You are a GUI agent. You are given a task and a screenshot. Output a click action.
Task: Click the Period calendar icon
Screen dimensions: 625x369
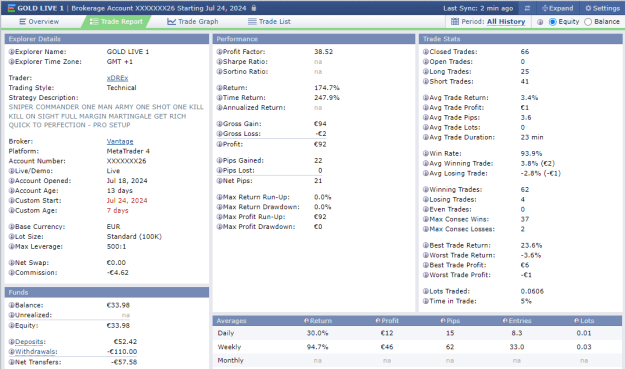pyautogui.click(x=455, y=22)
